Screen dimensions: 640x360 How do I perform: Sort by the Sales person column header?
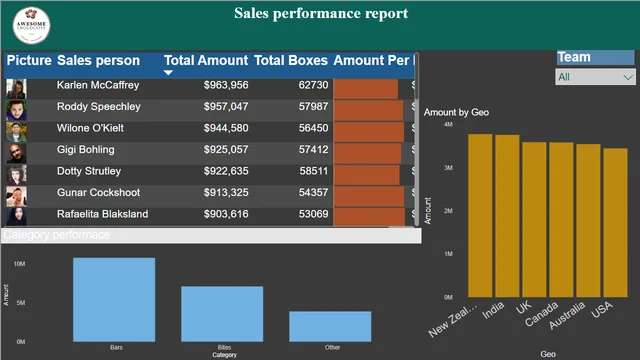(x=98, y=60)
